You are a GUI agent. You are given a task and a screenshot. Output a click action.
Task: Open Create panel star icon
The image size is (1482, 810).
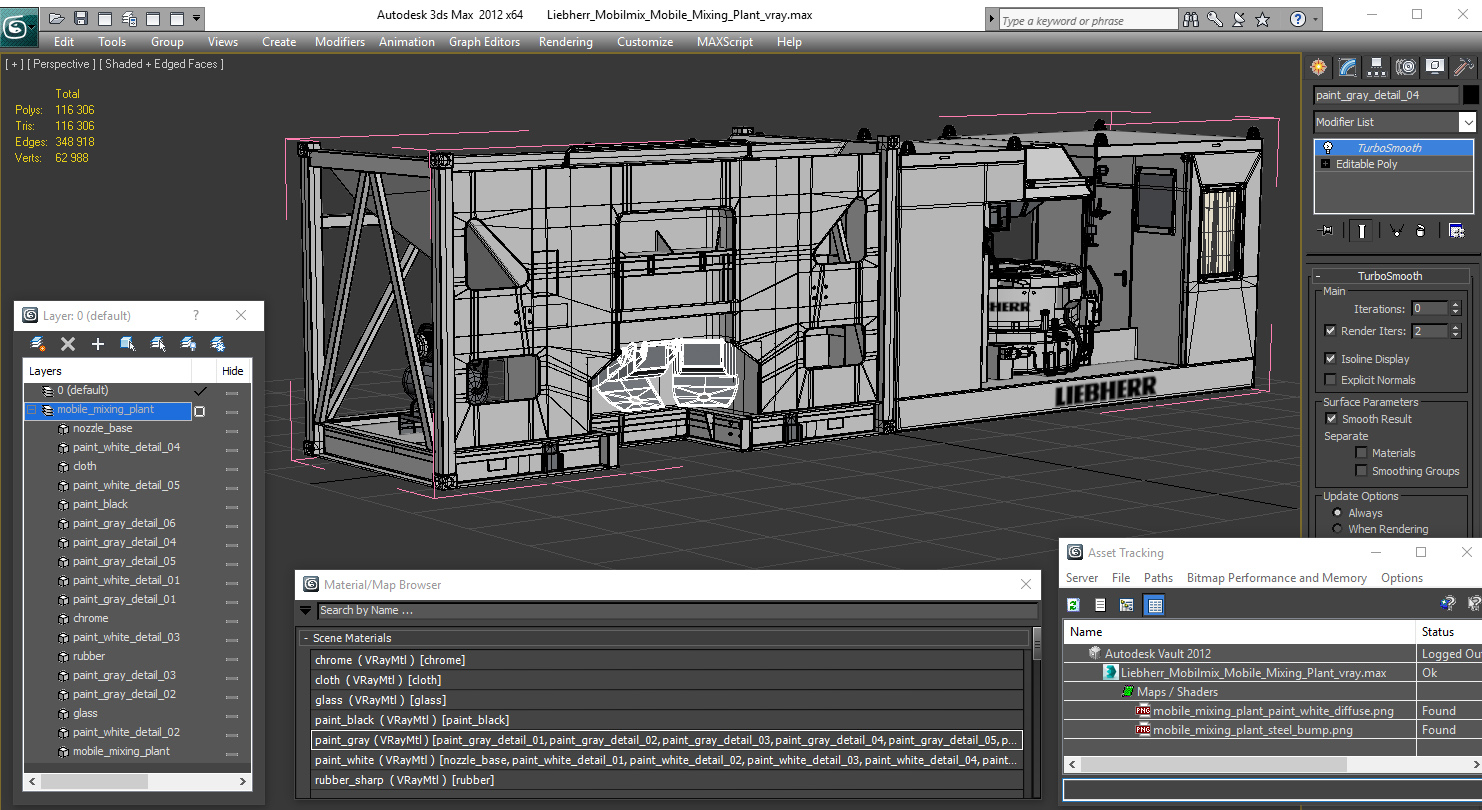1319,67
